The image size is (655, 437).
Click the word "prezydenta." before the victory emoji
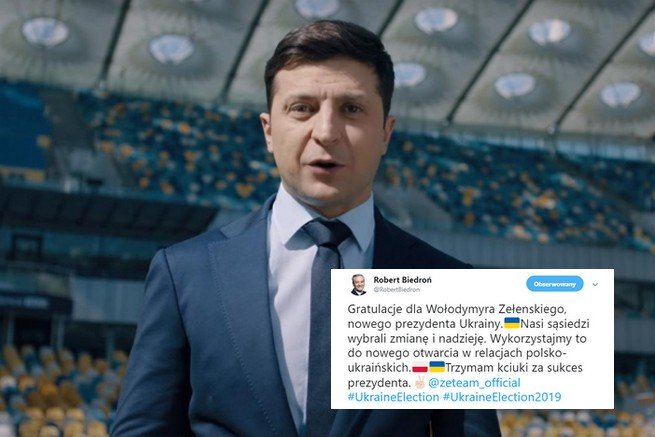click(379, 383)
